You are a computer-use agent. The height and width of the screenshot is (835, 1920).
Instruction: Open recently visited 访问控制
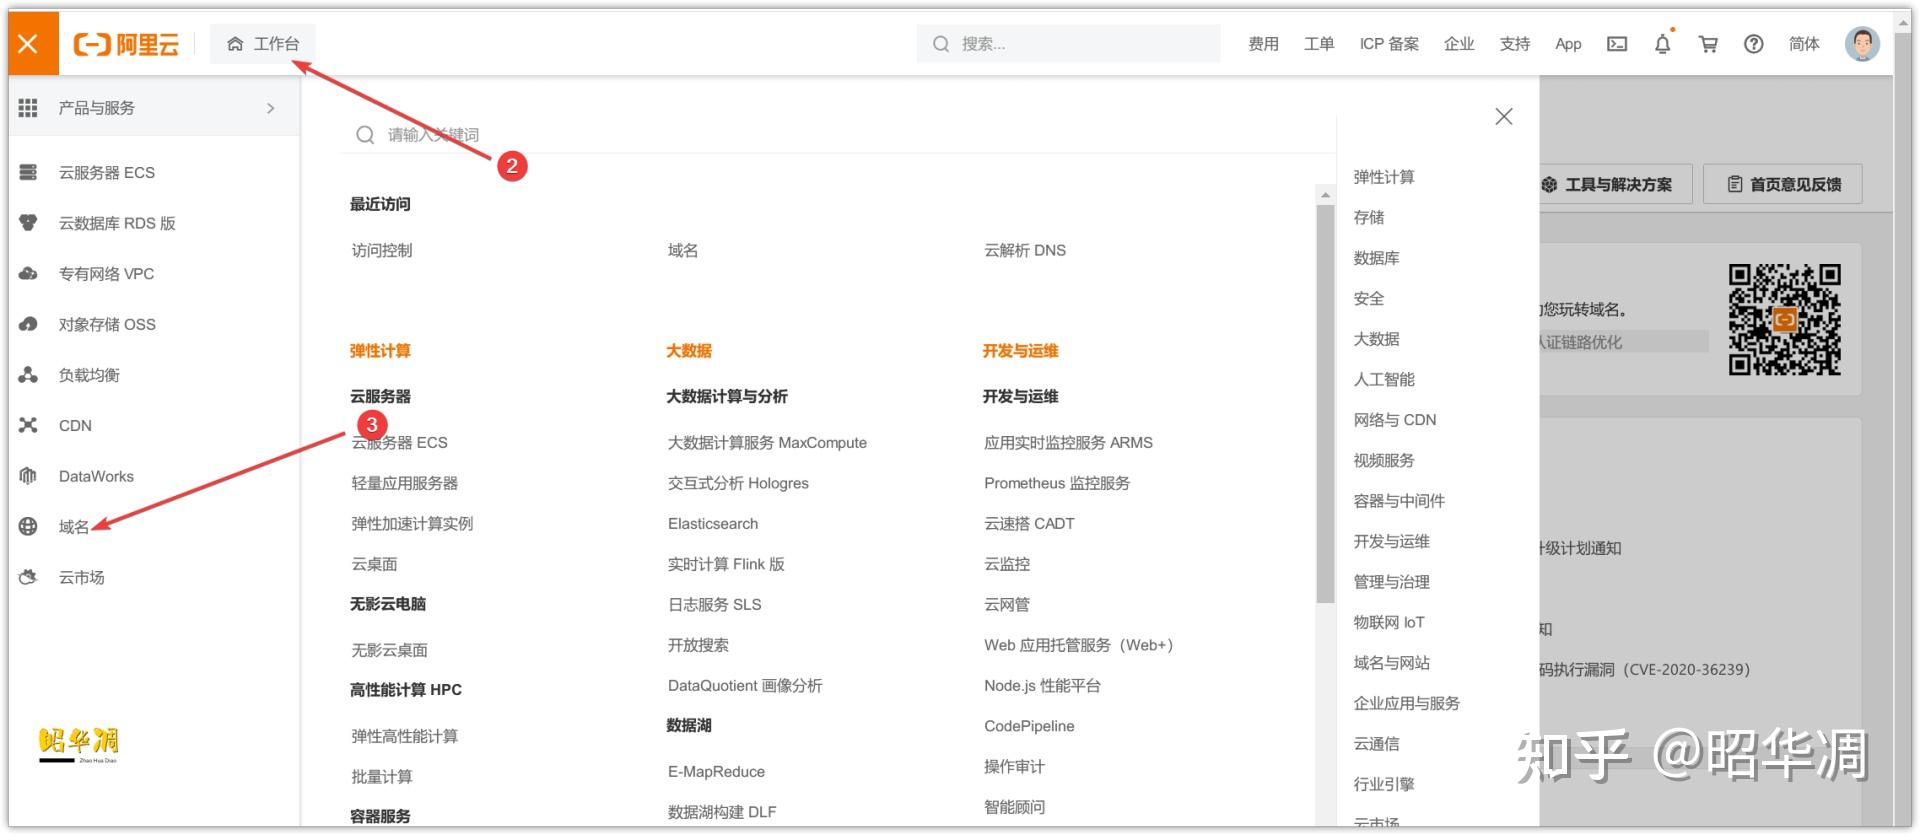(x=382, y=251)
